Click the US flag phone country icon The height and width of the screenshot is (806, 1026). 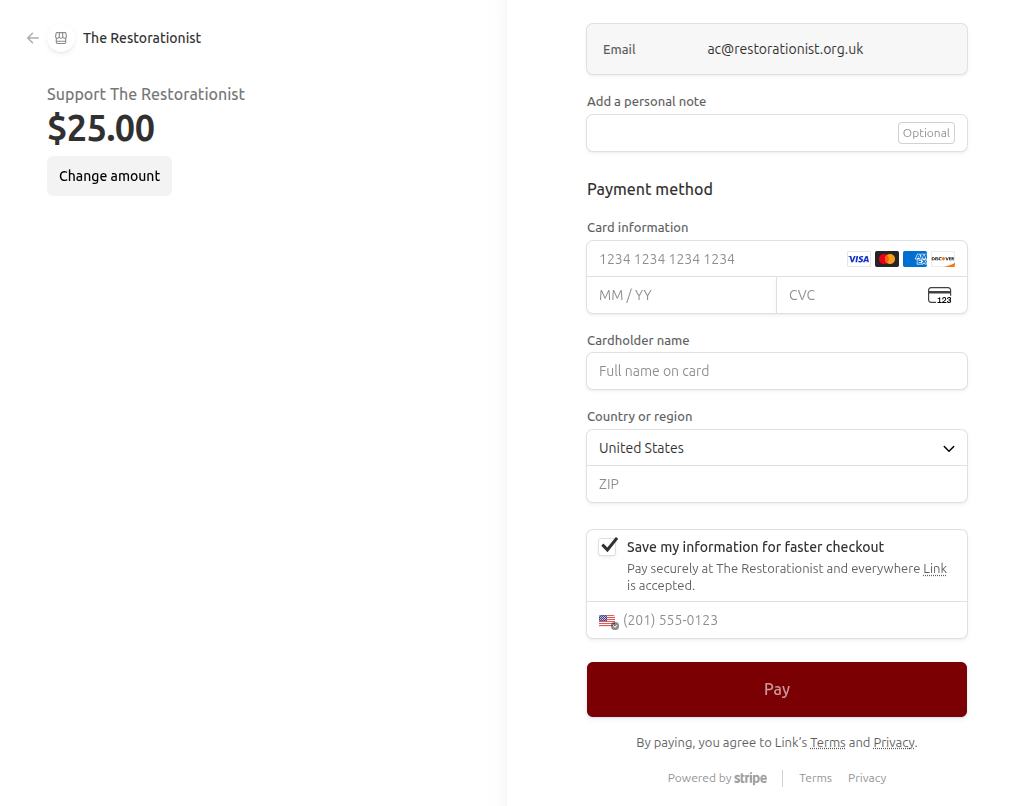tap(608, 621)
